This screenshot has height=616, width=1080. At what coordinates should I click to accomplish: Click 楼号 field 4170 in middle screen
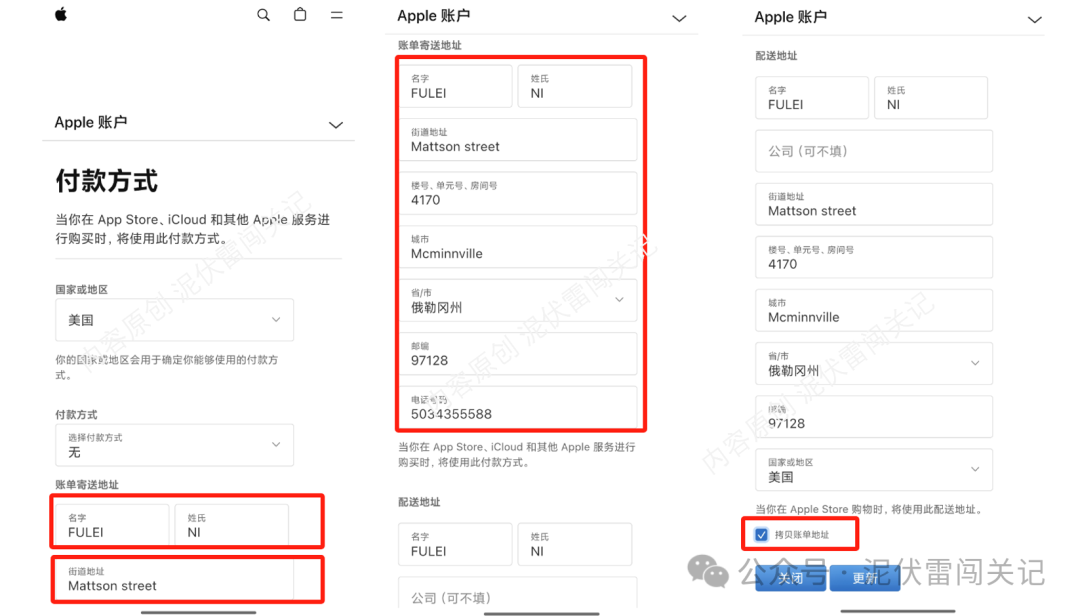tap(518, 194)
